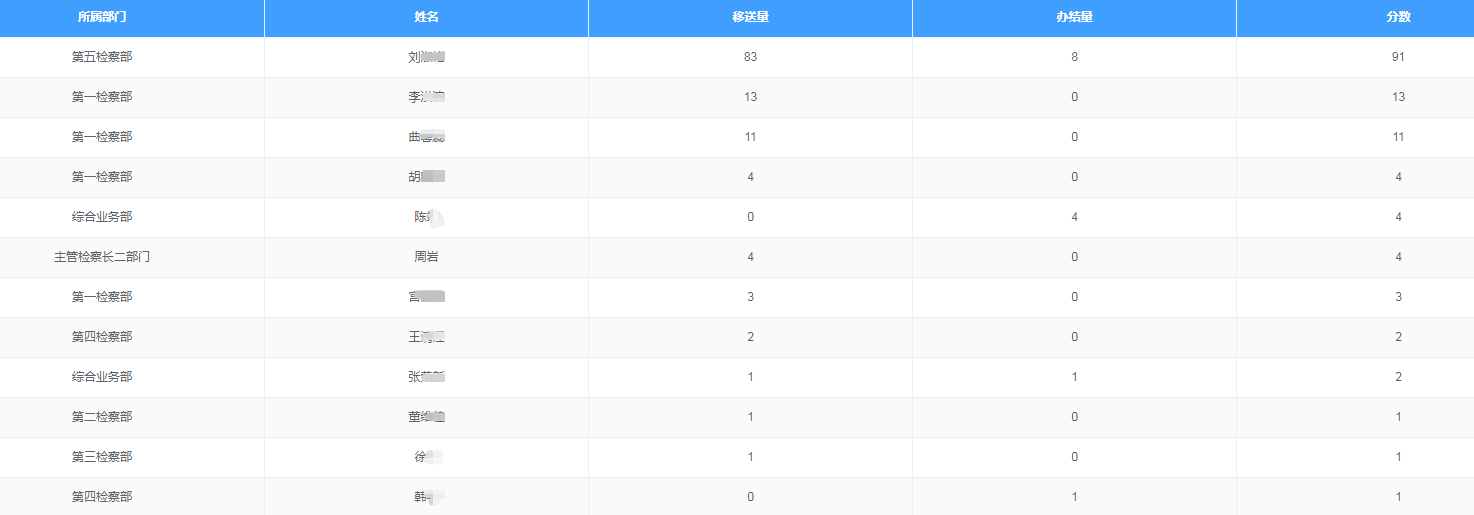Sort by the 移送量 column header
The height and width of the screenshot is (515, 1474).
tap(750, 17)
